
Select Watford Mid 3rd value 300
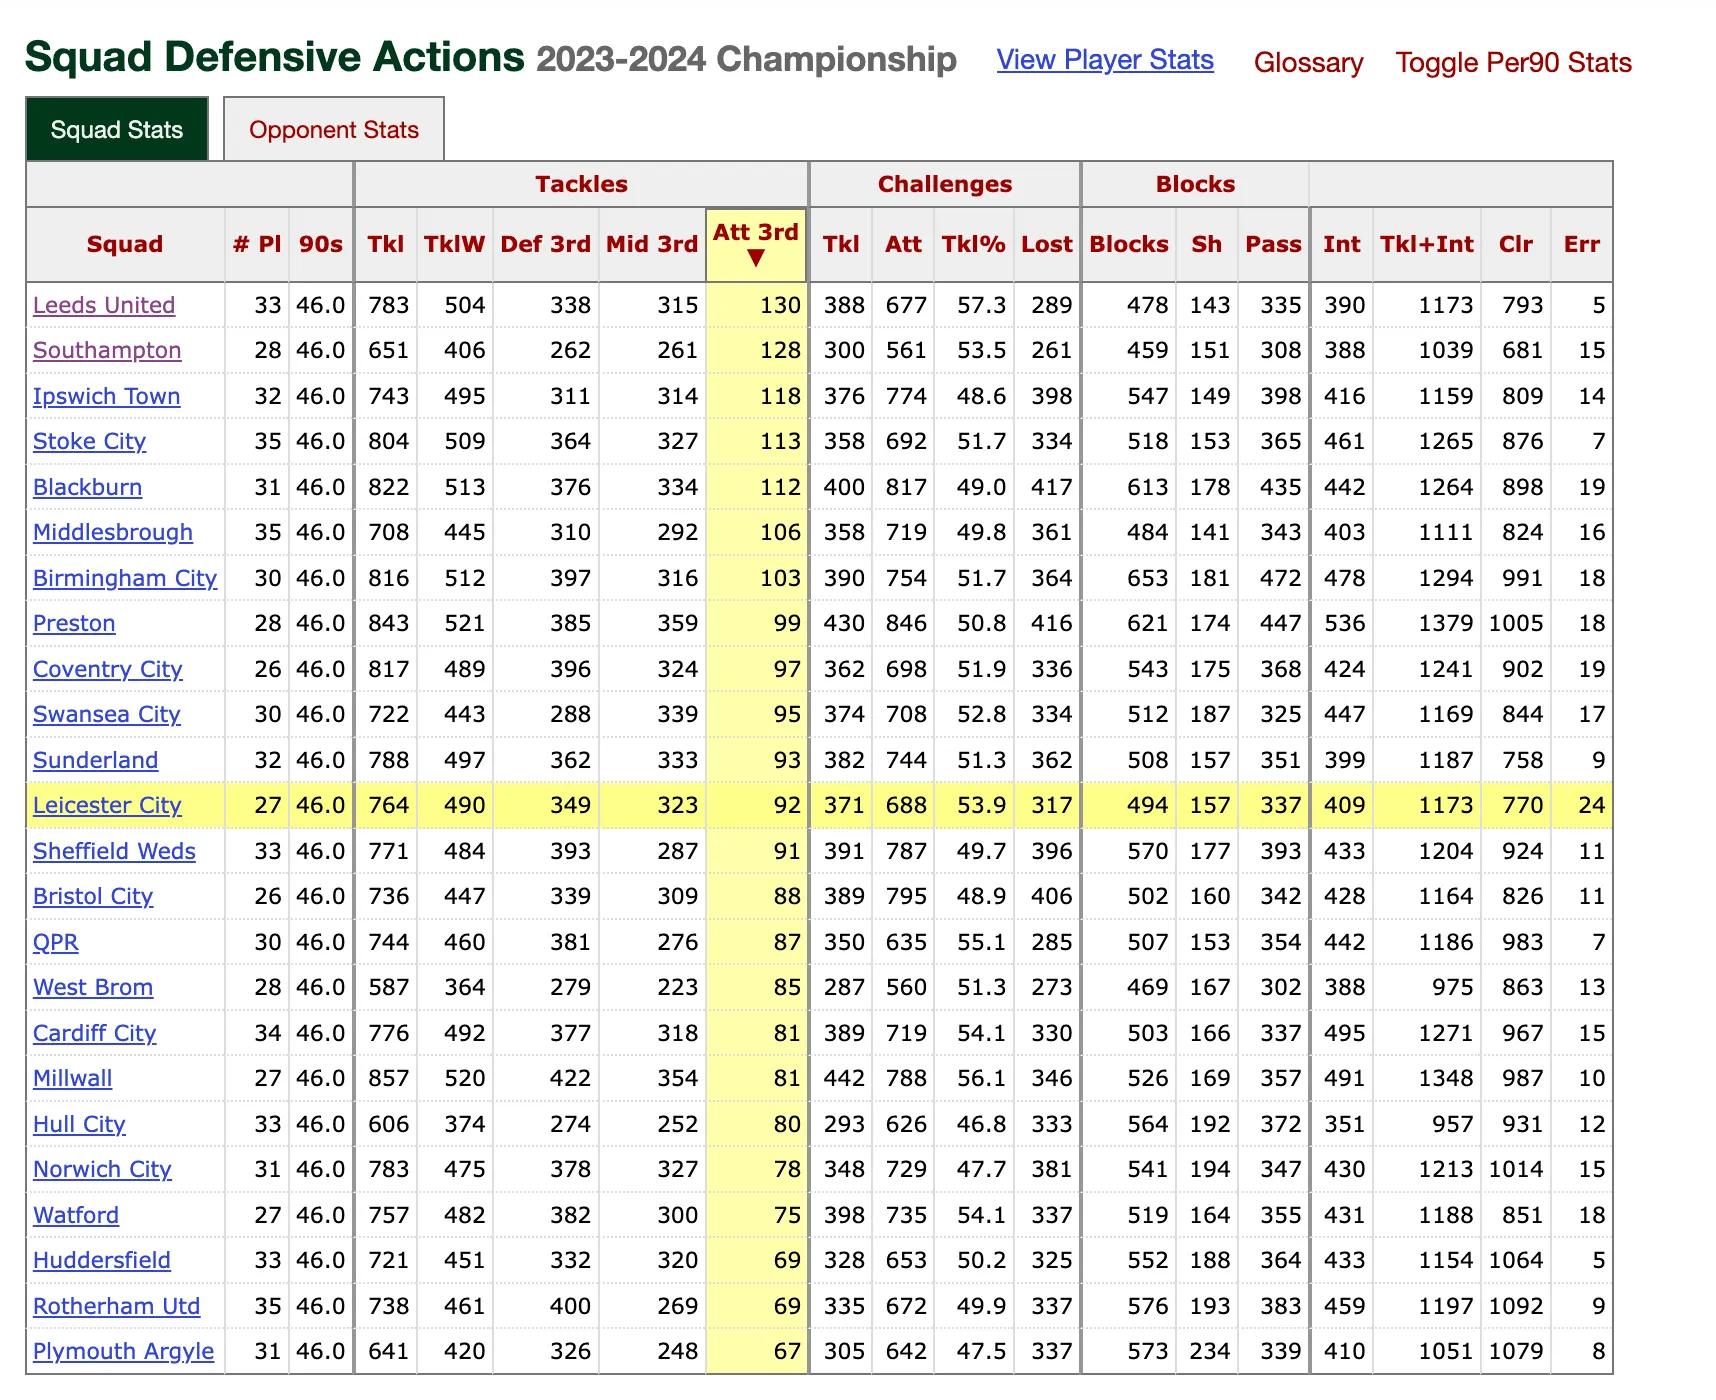pos(678,1215)
